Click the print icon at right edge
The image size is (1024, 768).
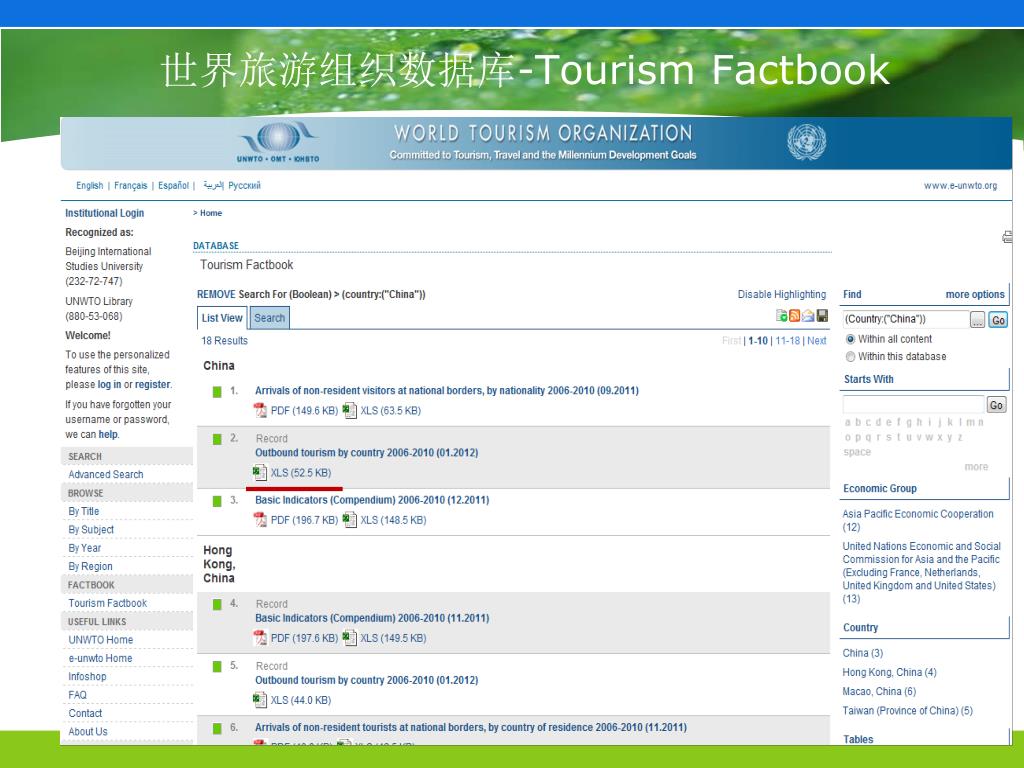[1007, 237]
